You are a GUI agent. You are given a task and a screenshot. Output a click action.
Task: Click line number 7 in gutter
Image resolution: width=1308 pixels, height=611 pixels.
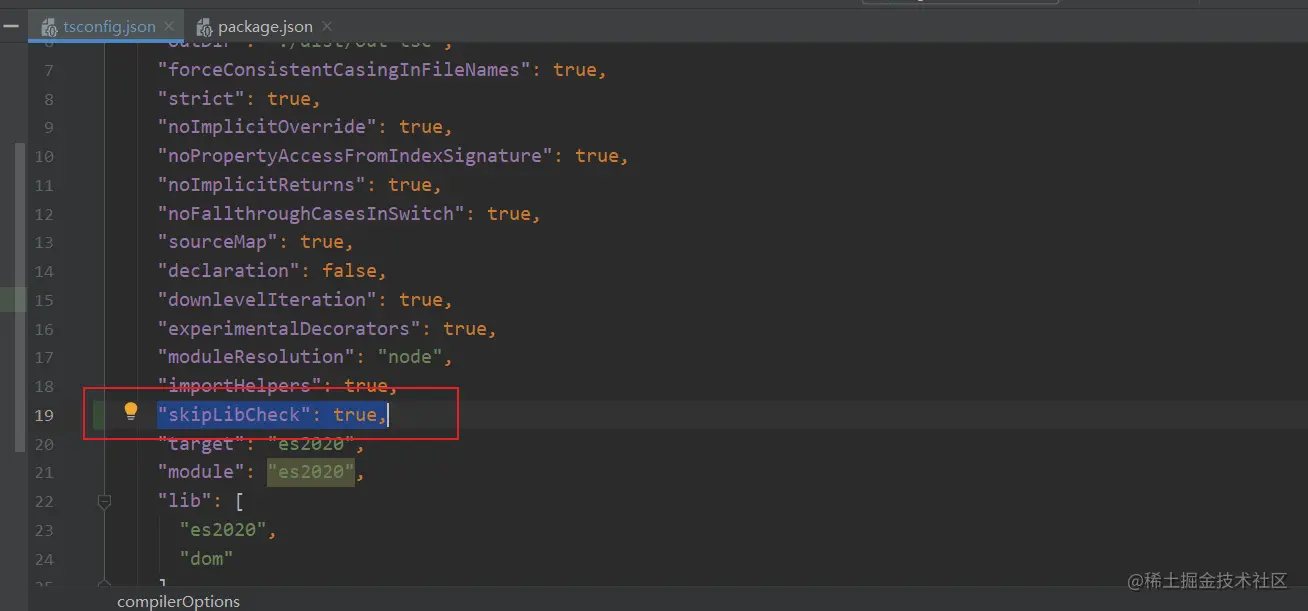click(x=49, y=70)
